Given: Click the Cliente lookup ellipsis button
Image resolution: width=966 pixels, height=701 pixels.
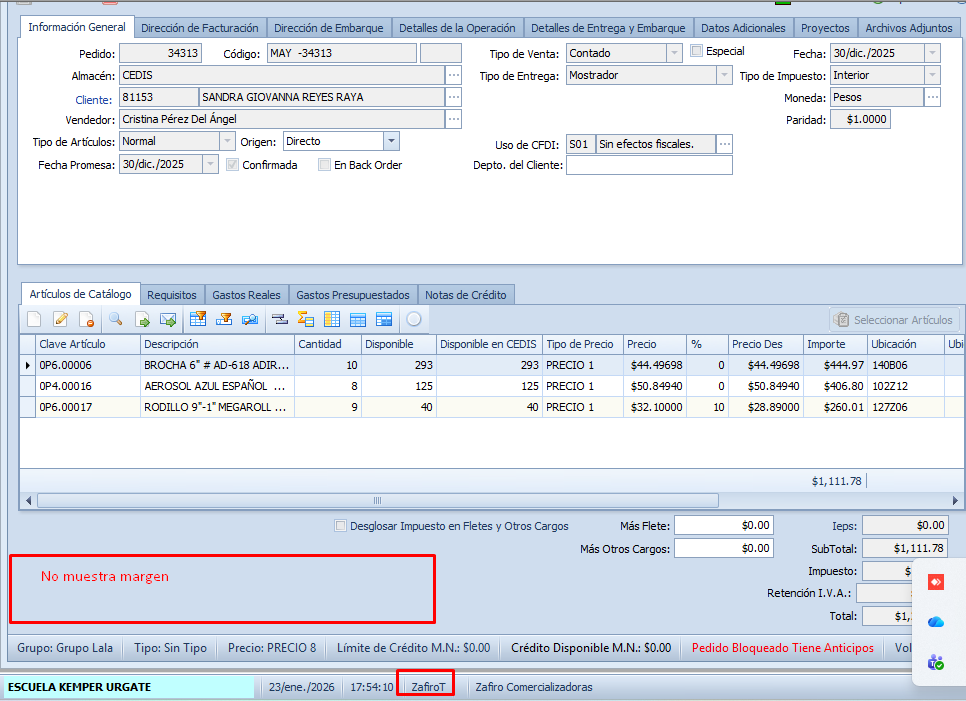Looking at the screenshot, I should pos(453,97).
